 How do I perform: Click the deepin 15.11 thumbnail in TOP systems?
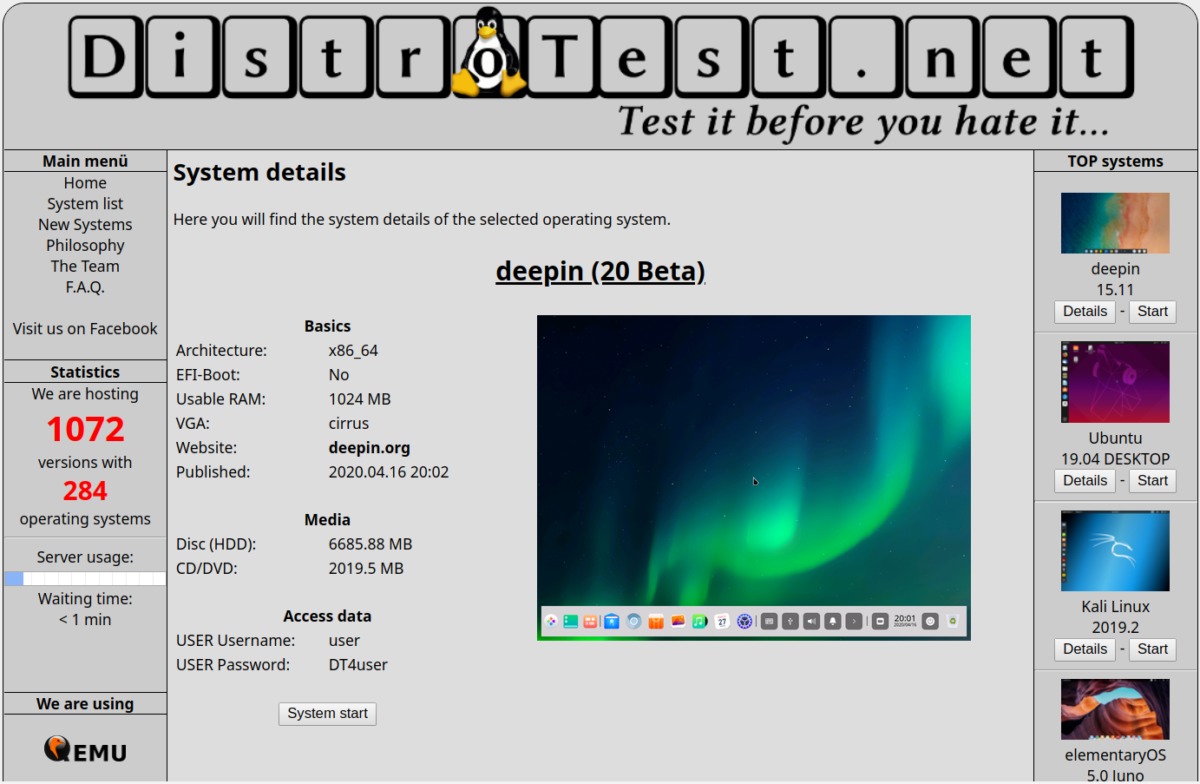click(x=1115, y=223)
